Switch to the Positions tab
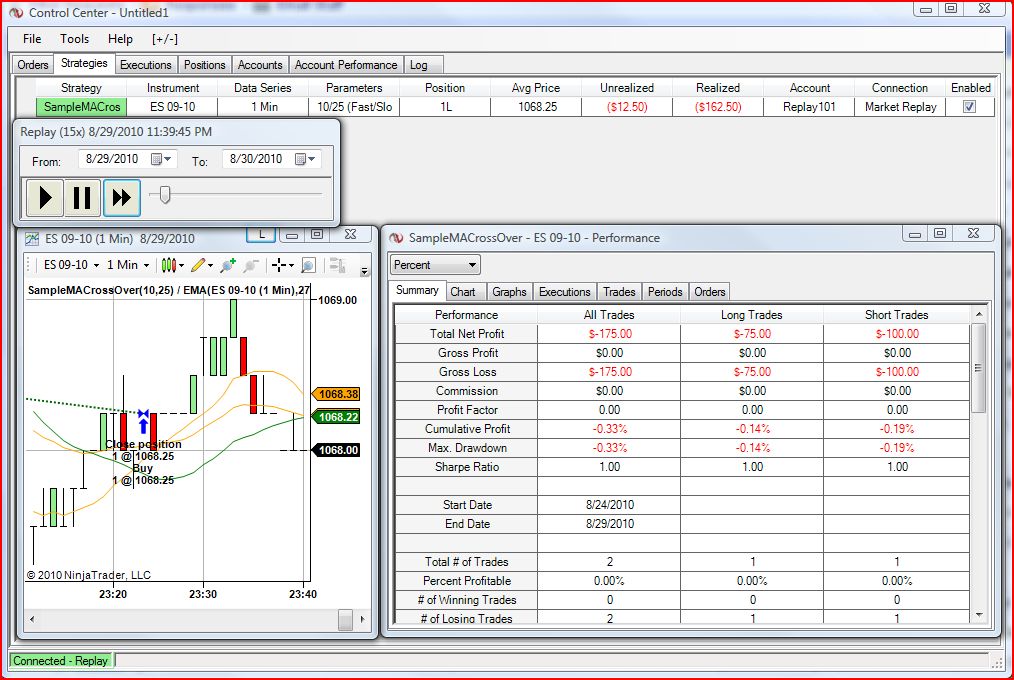This screenshot has width=1014, height=680. [x=204, y=65]
